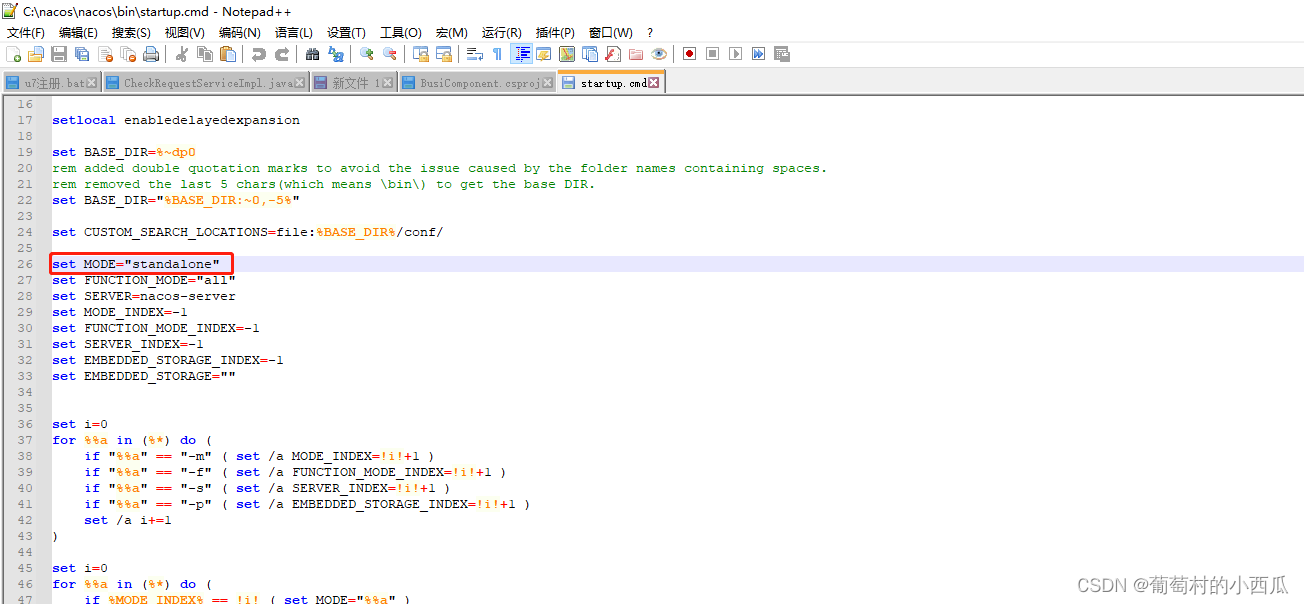Viewport: 1304px width, 604px height.
Task: Click the Paste toolbar icon
Action: pyautogui.click(x=228, y=54)
